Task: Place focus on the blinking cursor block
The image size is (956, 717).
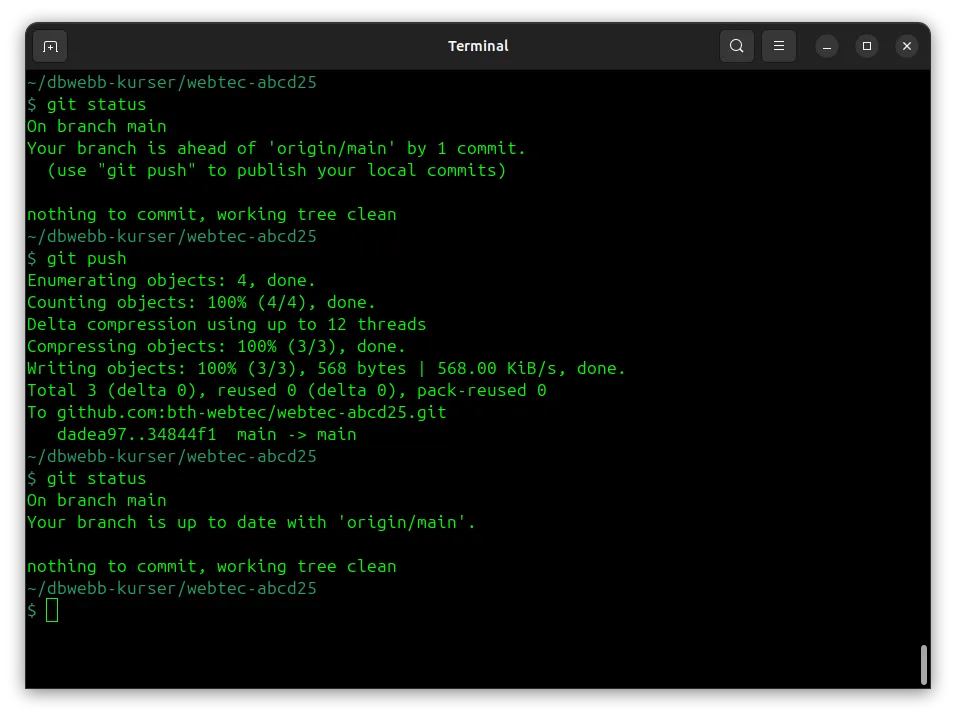Action: tap(52, 610)
